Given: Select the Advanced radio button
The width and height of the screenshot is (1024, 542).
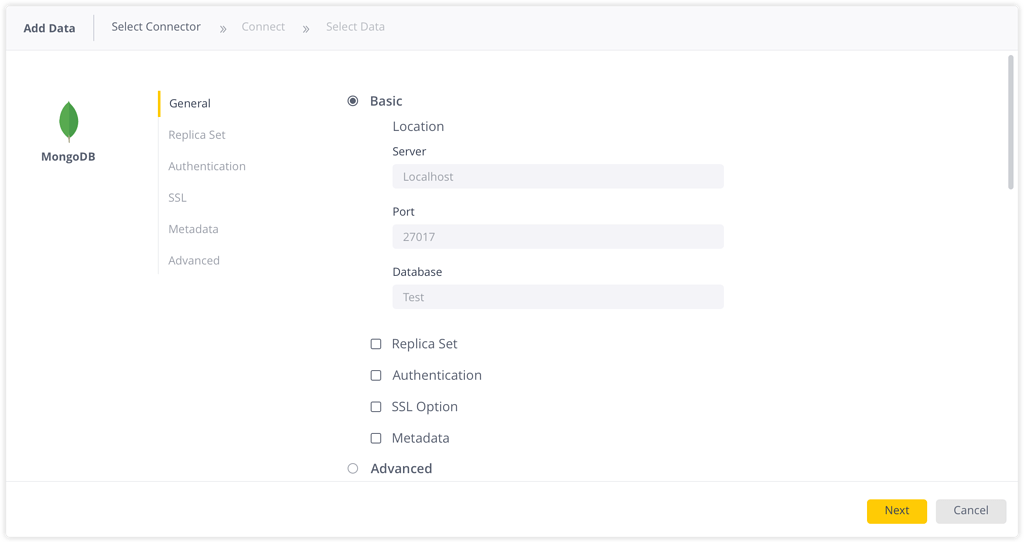Looking at the screenshot, I should click(353, 468).
